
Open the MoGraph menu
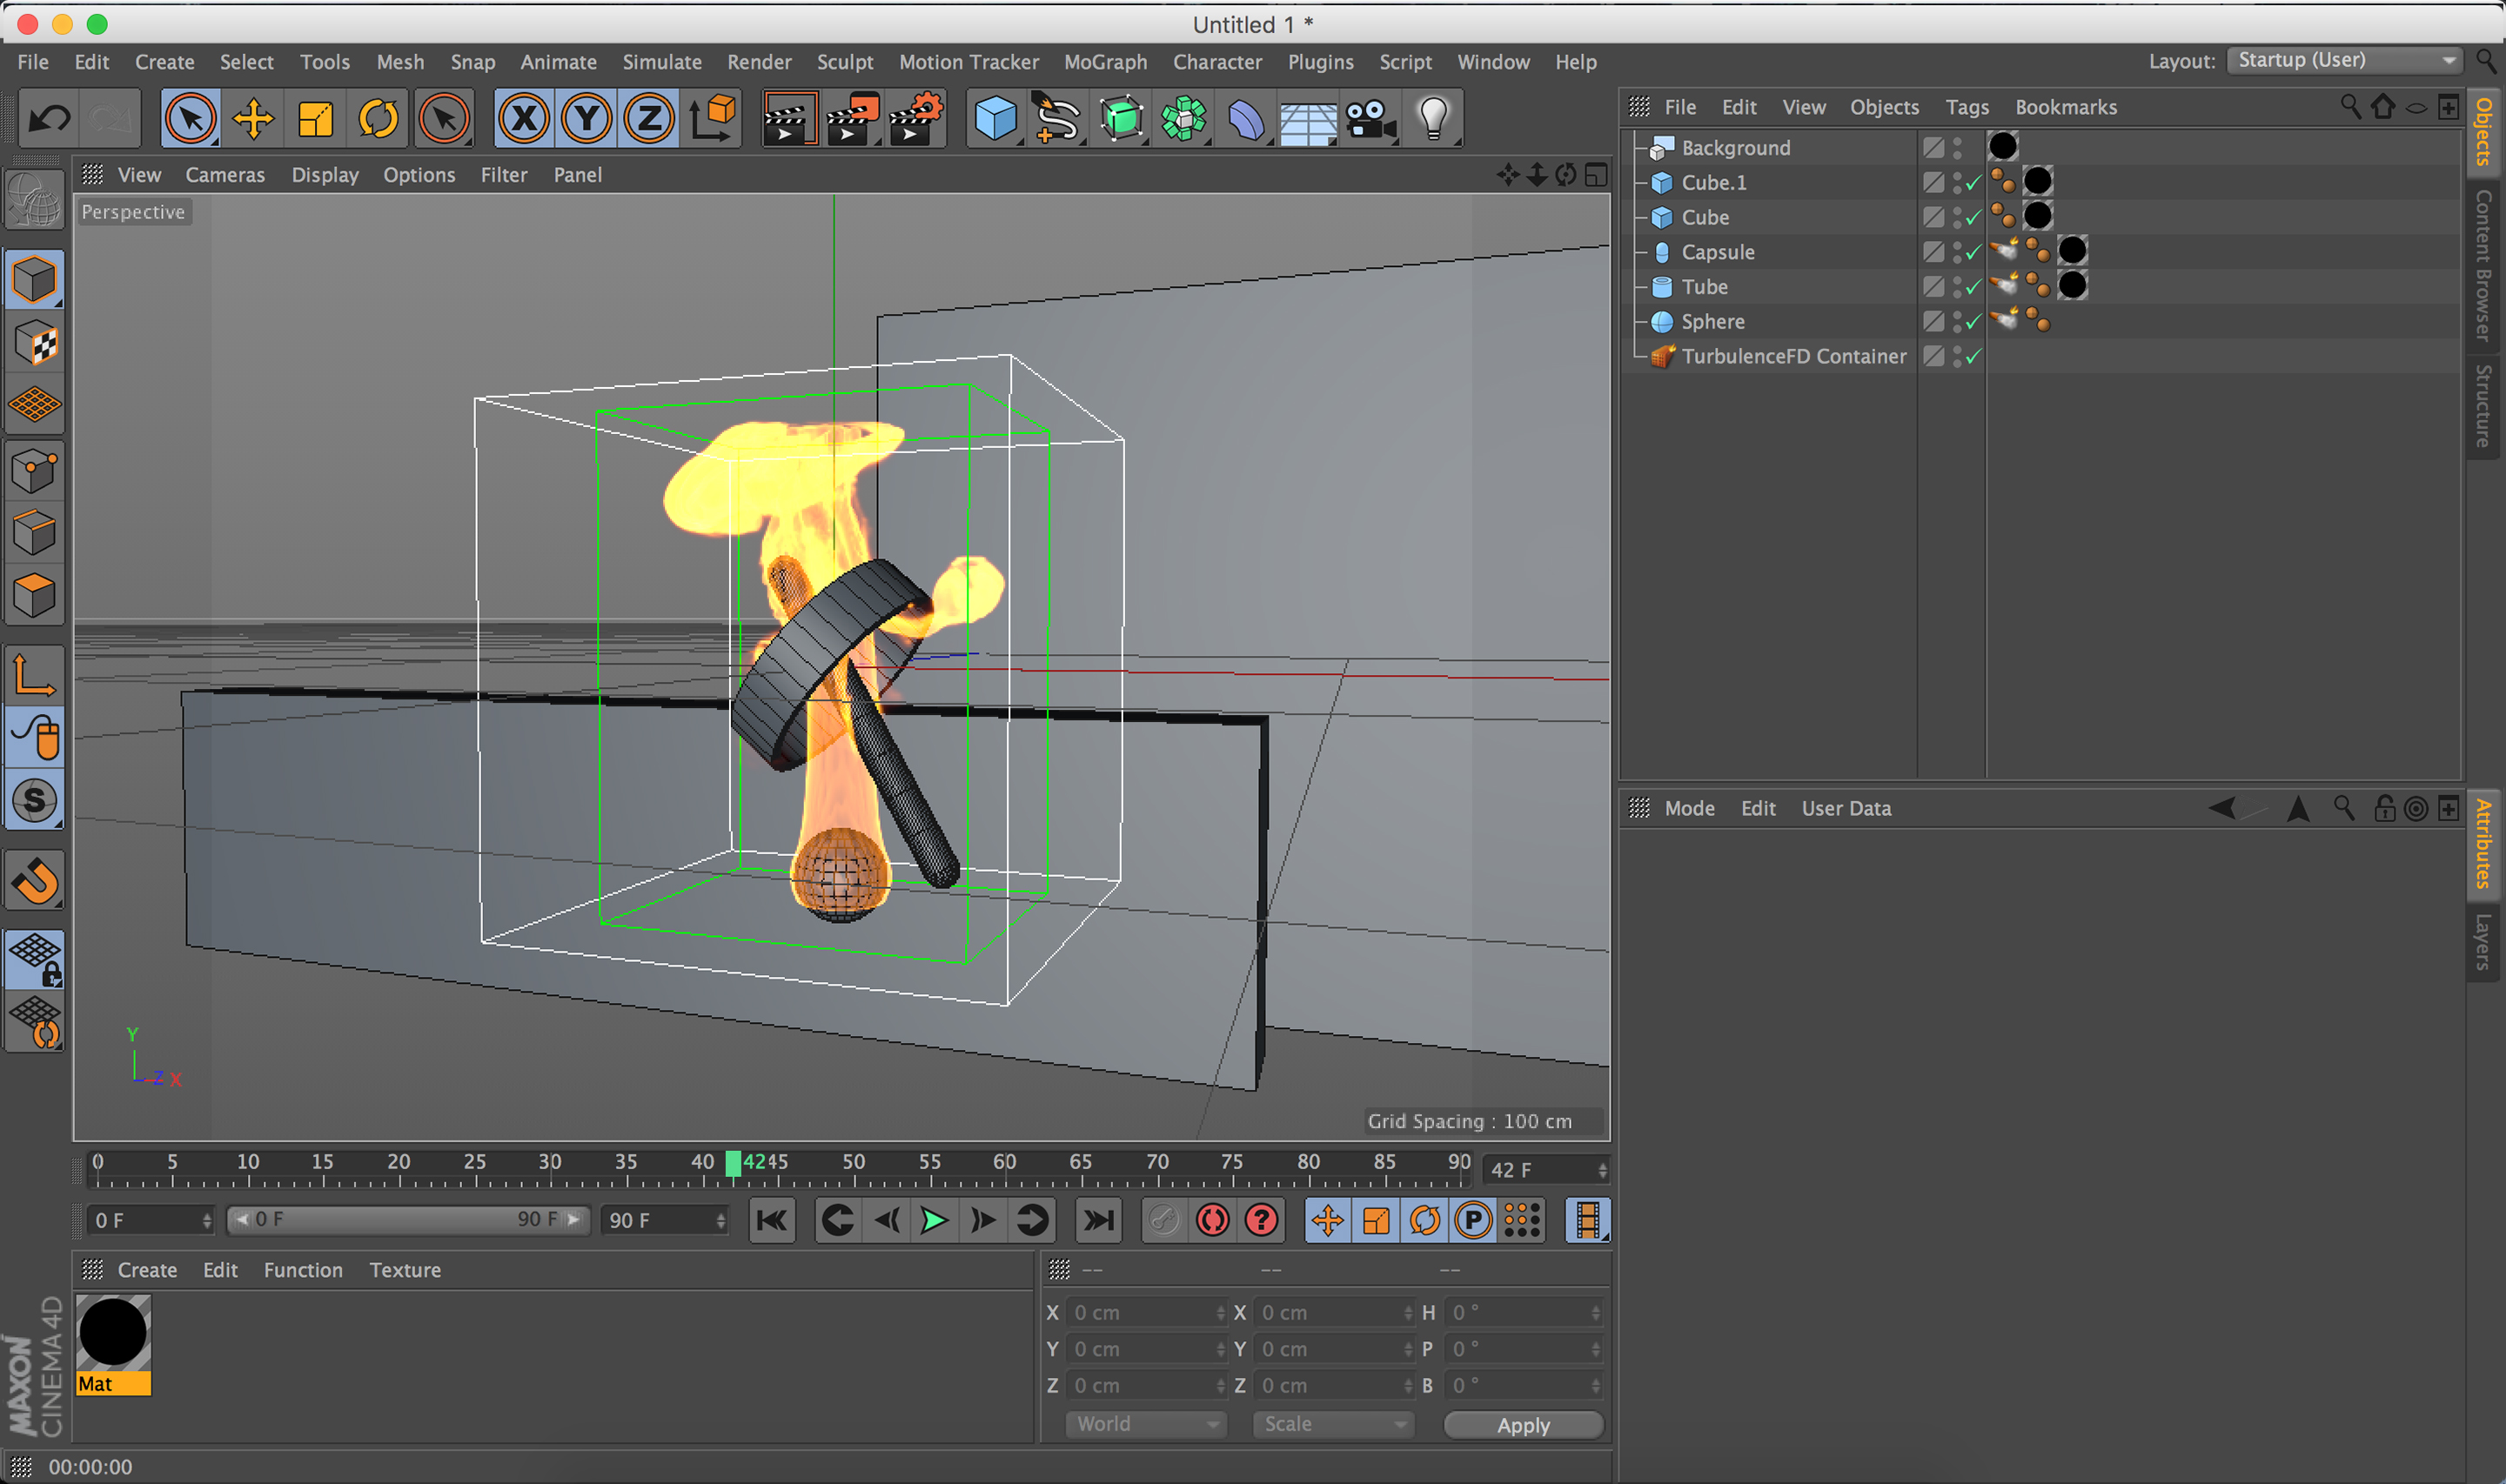tap(1105, 62)
